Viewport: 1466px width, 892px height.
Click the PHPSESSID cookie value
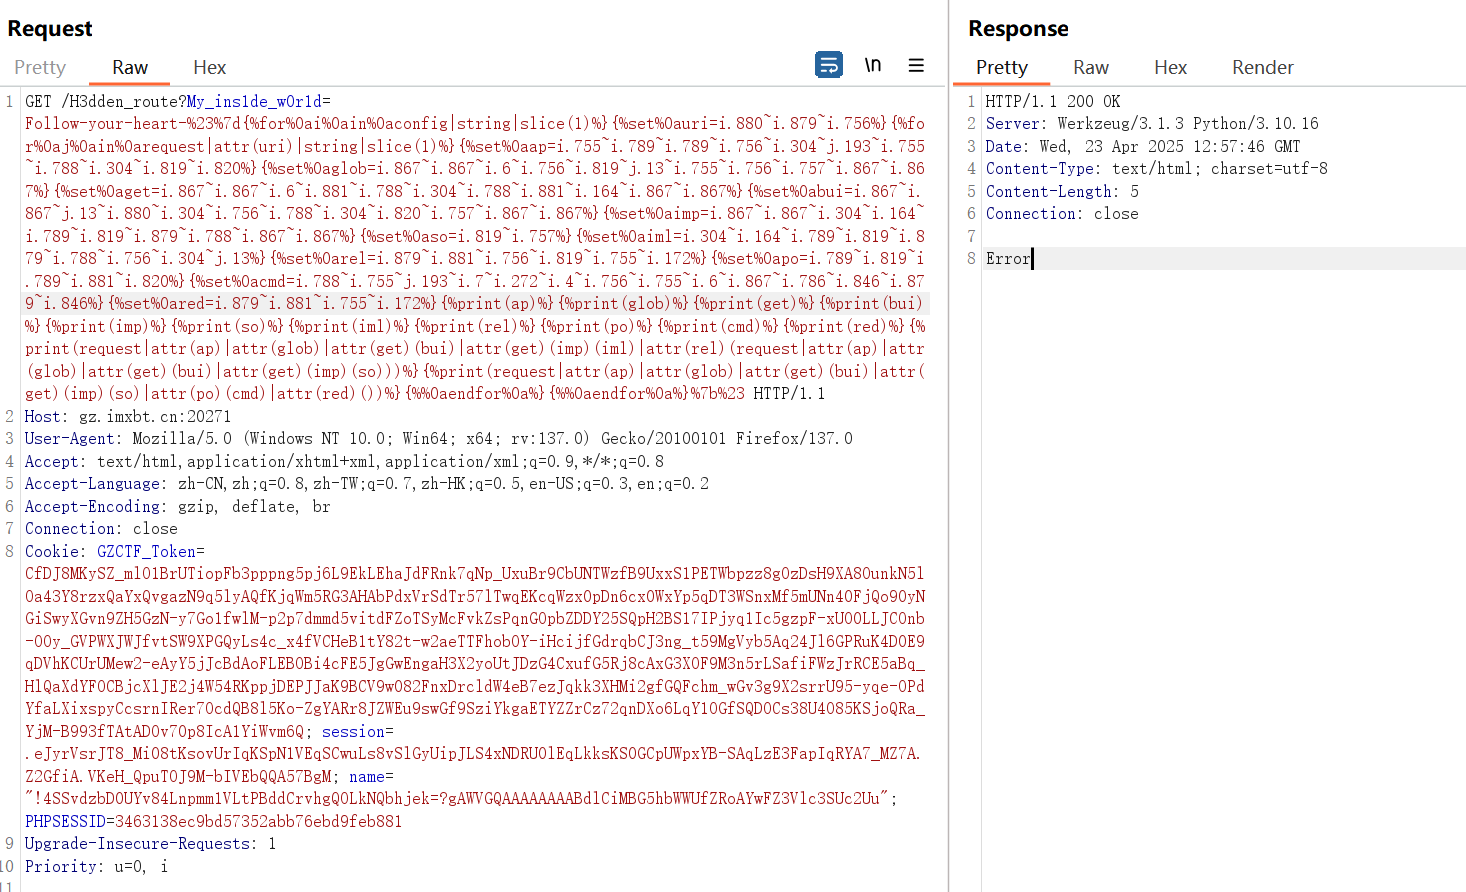click(258, 821)
